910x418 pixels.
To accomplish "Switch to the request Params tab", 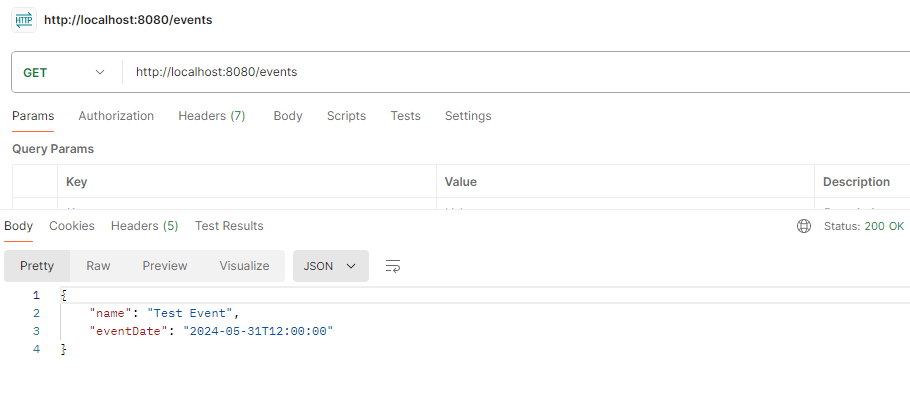I will pos(33,116).
